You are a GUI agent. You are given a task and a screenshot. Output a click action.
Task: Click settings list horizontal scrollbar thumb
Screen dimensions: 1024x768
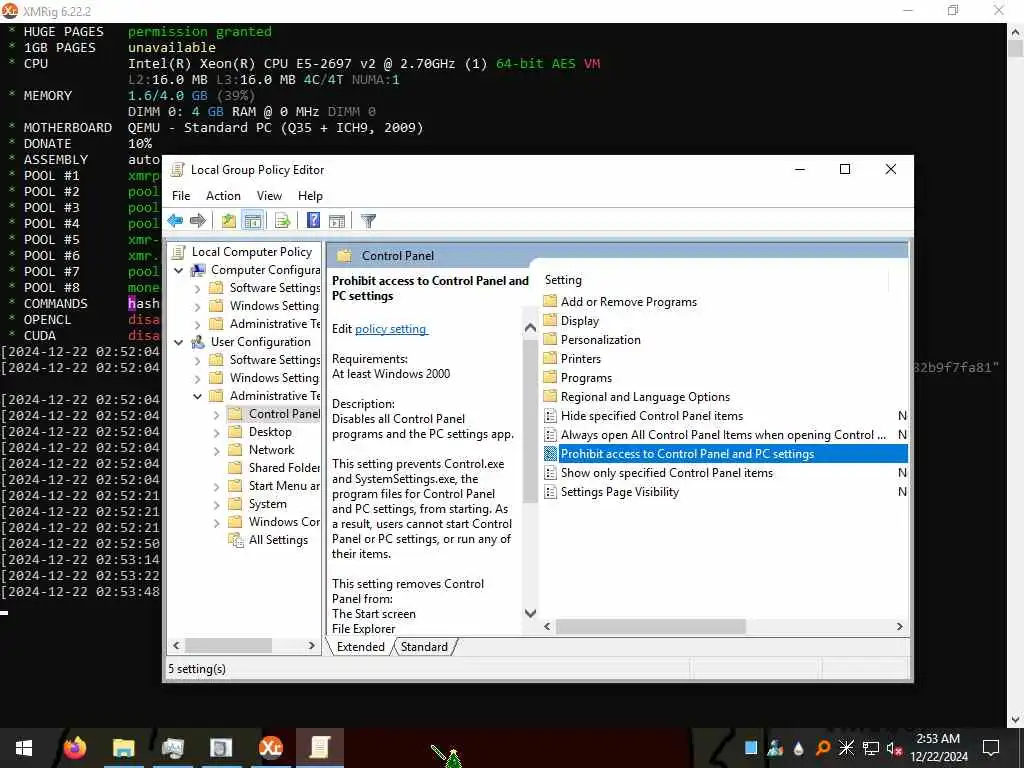click(x=650, y=627)
